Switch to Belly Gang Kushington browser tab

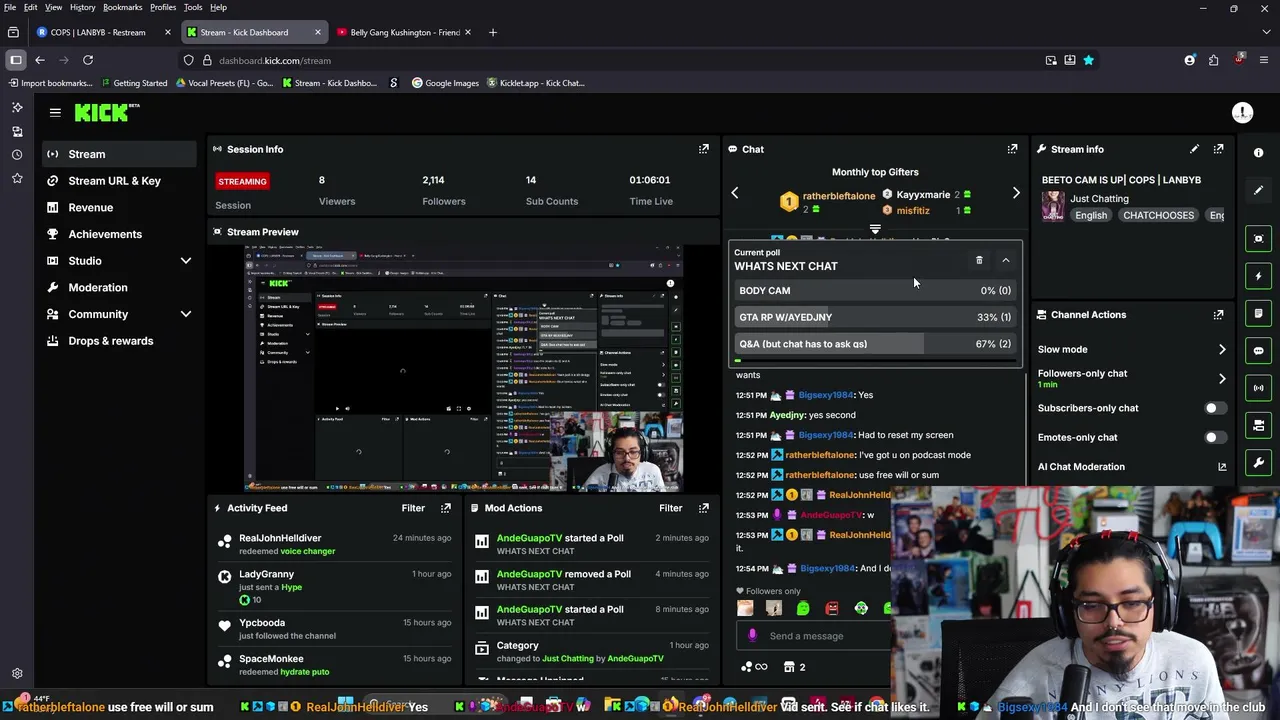(x=405, y=32)
